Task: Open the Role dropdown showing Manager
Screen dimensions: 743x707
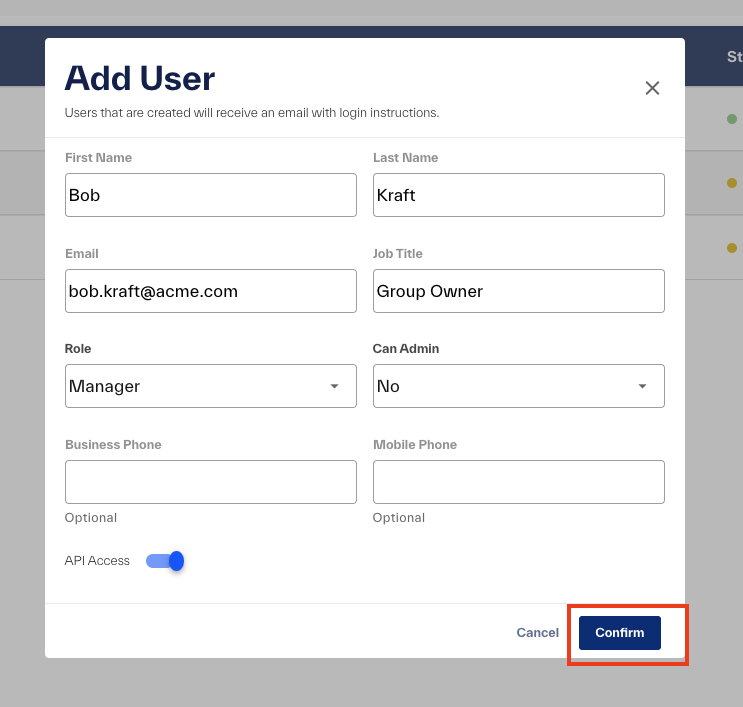Action: pos(211,386)
